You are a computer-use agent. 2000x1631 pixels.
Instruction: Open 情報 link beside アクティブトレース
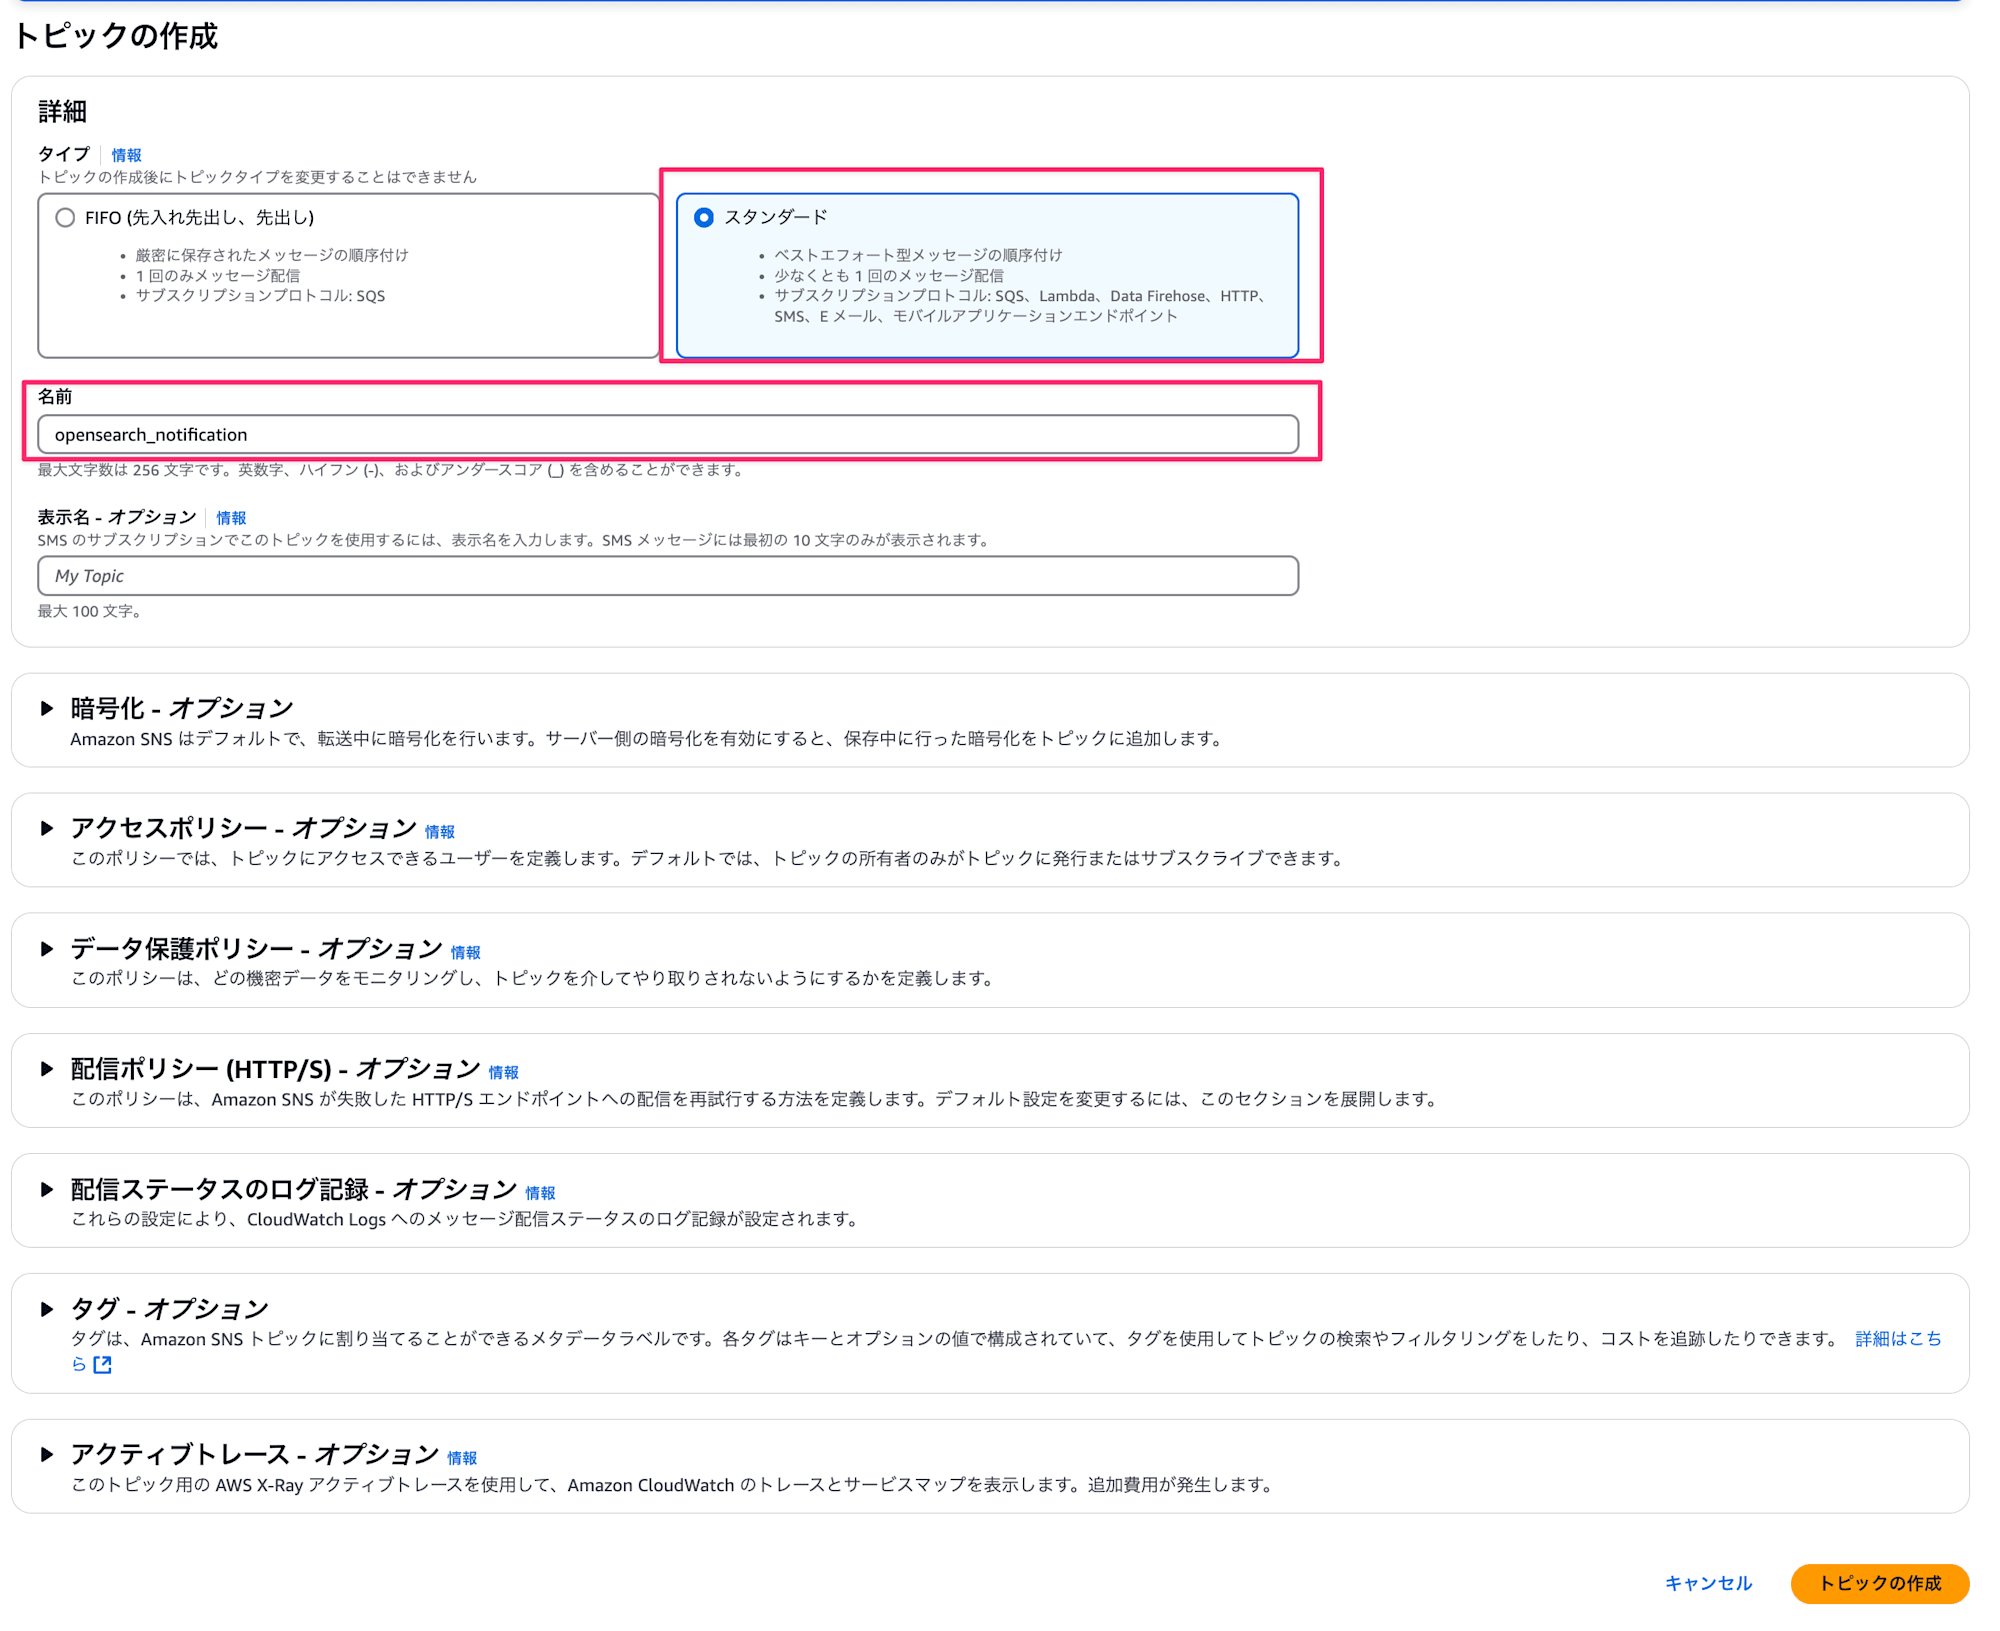tap(462, 1459)
